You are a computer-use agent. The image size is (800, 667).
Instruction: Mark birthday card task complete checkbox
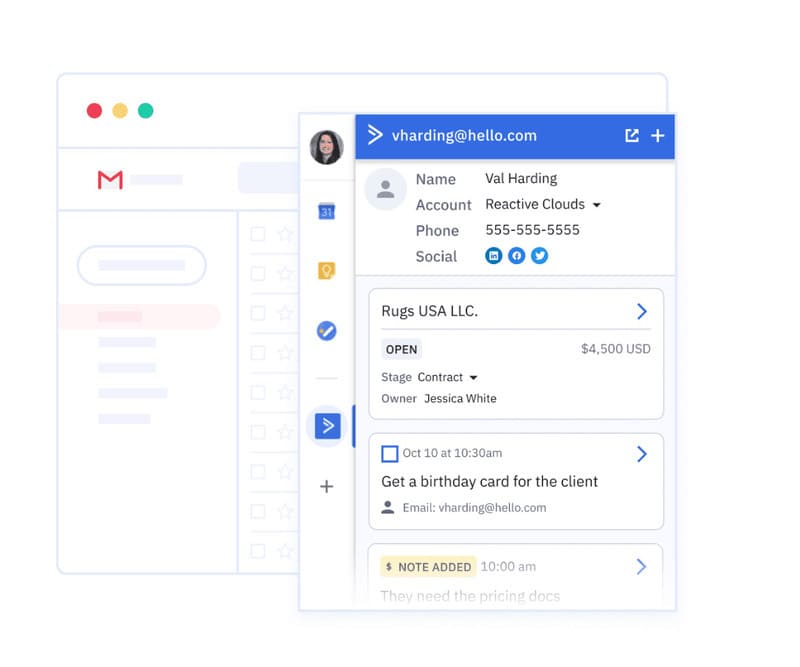[390, 454]
